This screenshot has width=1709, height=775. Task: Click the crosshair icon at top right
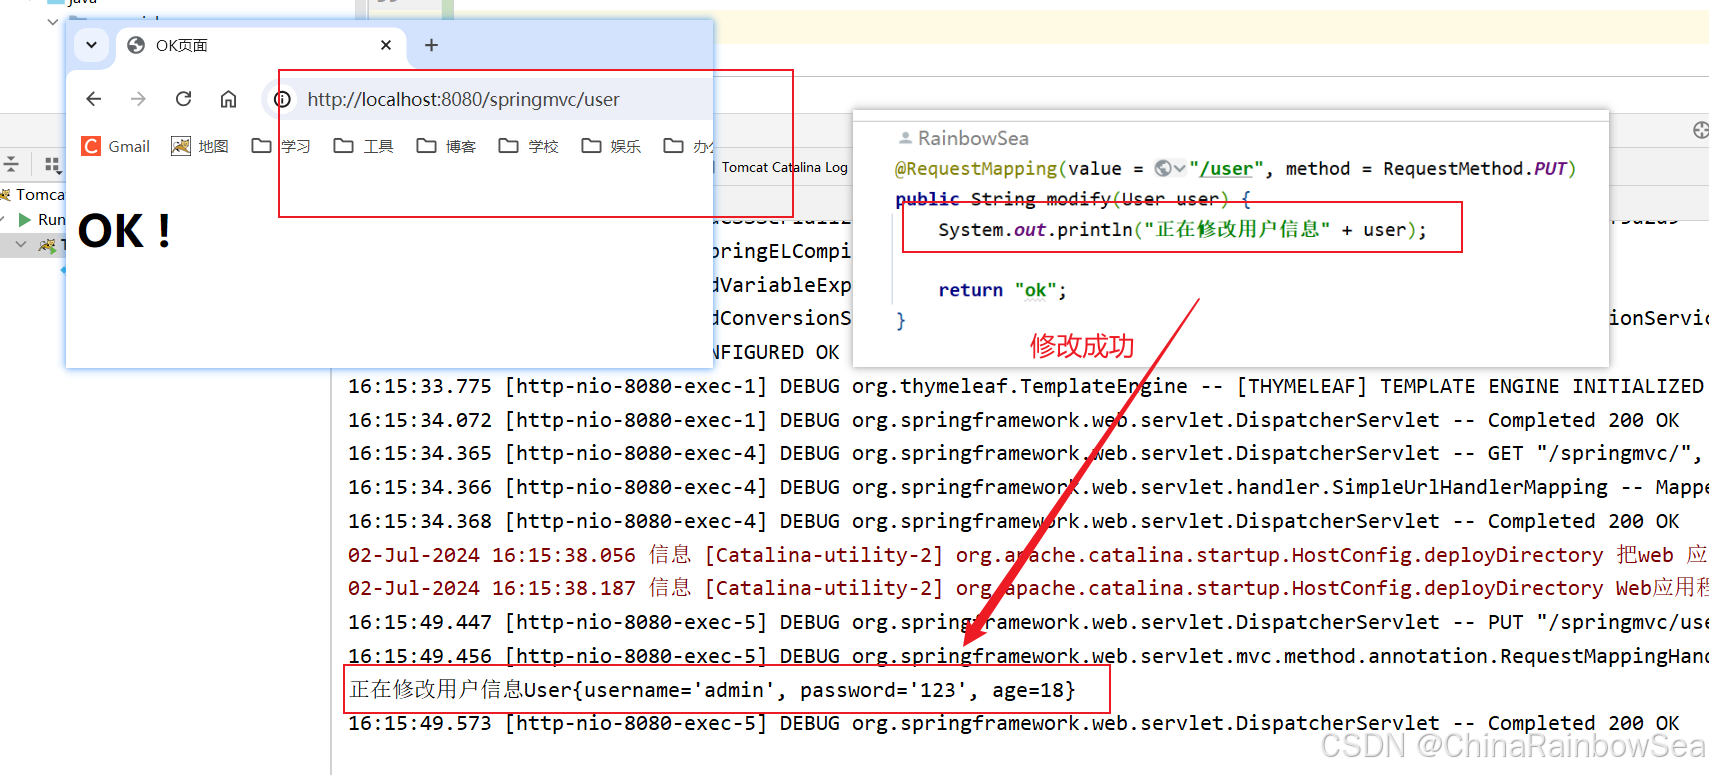point(1700,130)
